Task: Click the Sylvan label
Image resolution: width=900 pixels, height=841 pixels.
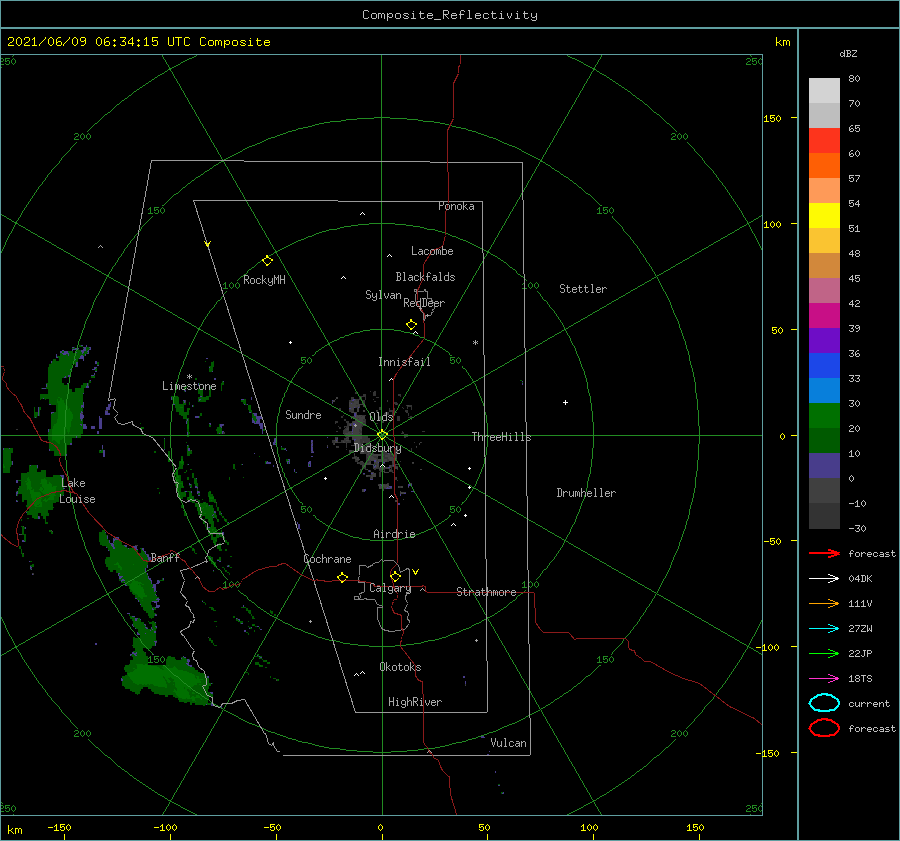Action: coord(383,295)
